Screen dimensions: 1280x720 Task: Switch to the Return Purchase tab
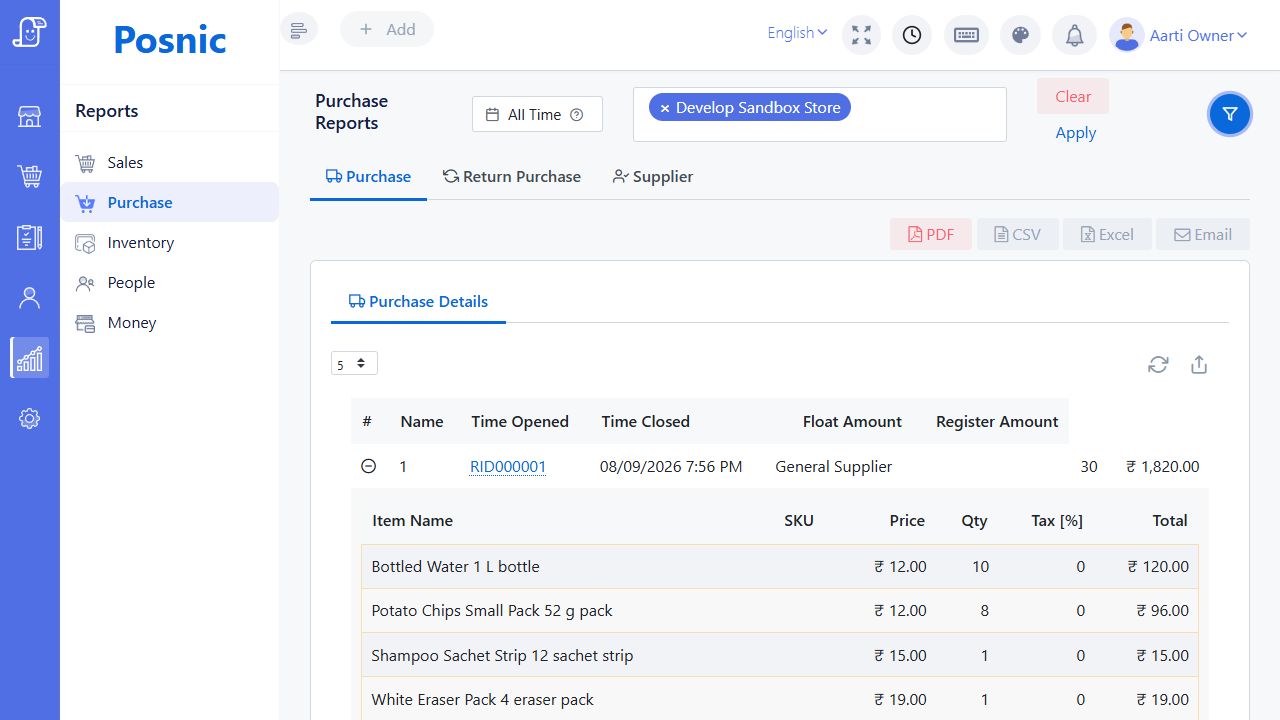click(x=512, y=176)
